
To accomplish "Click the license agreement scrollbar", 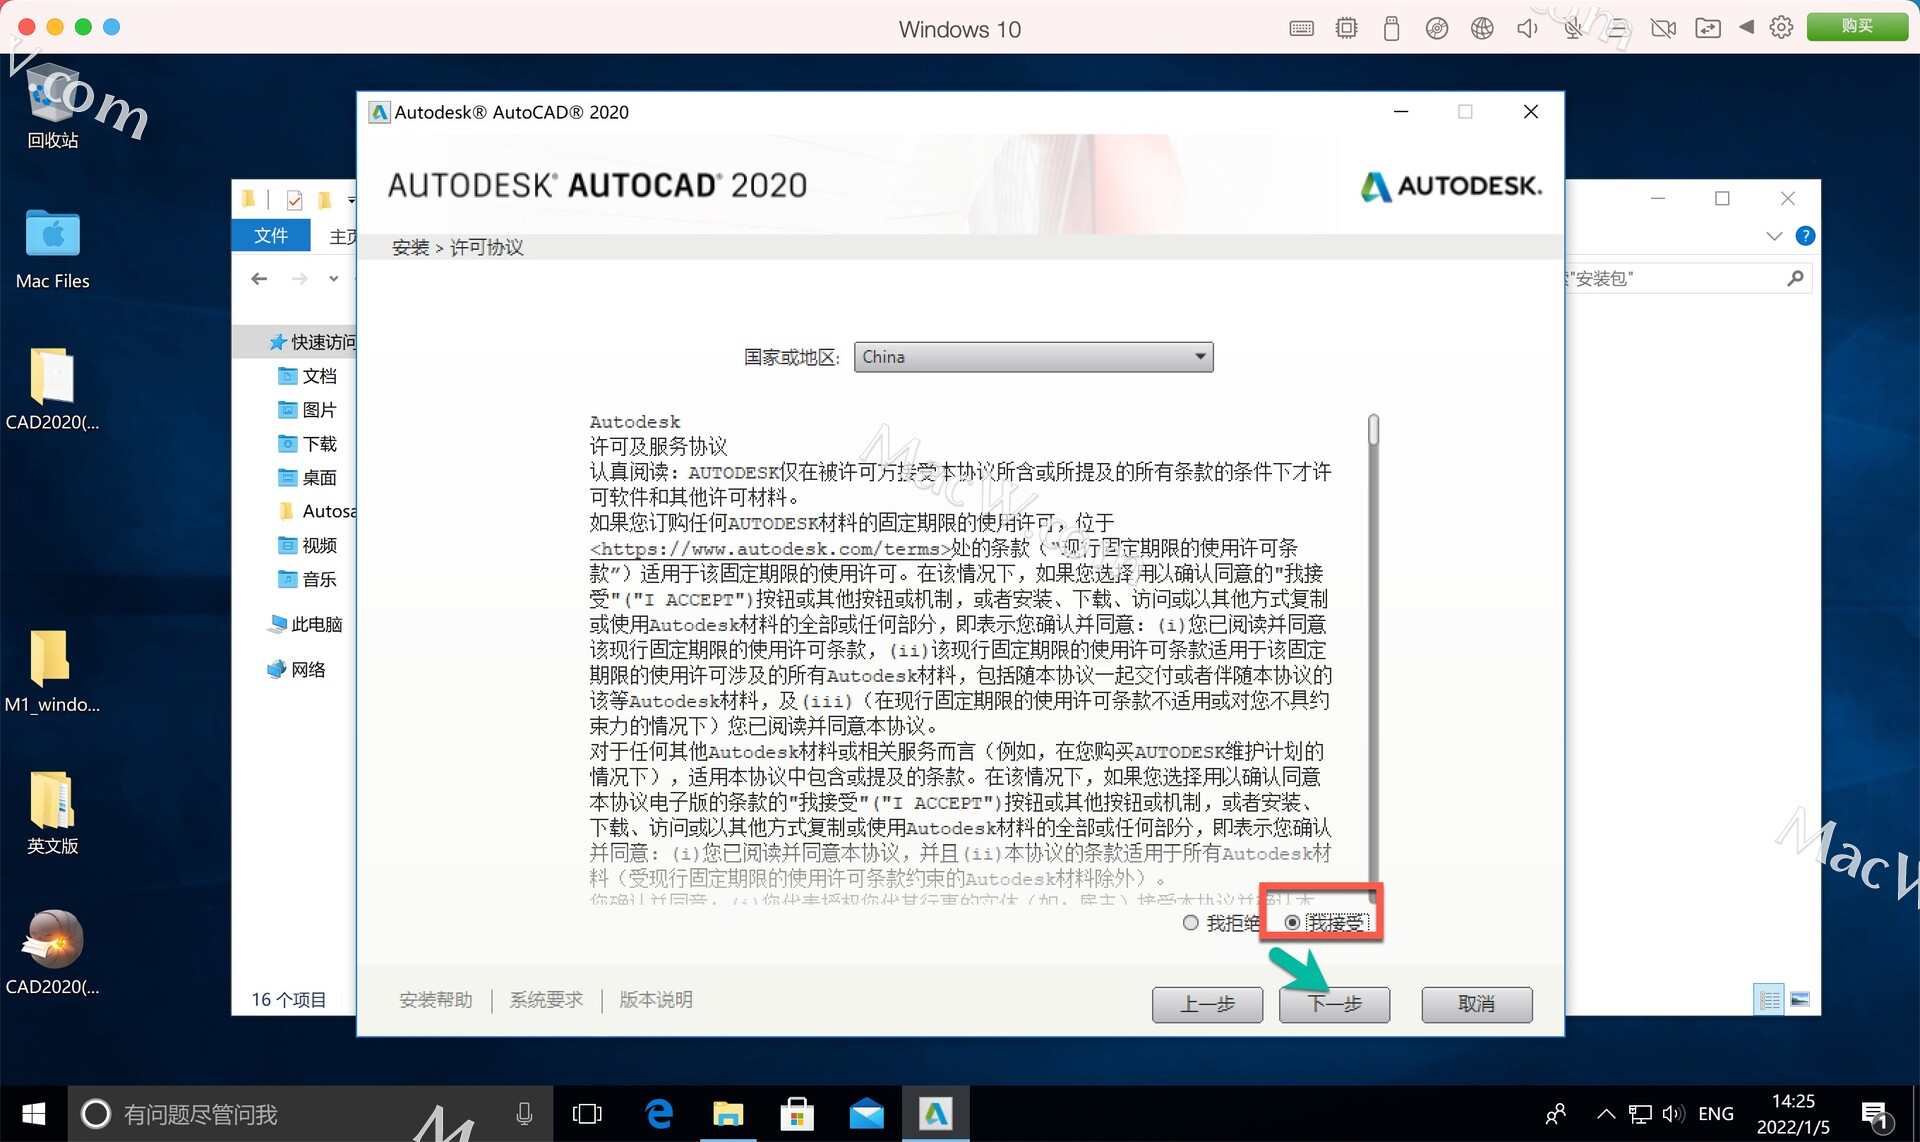I will (x=1373, y=650).
